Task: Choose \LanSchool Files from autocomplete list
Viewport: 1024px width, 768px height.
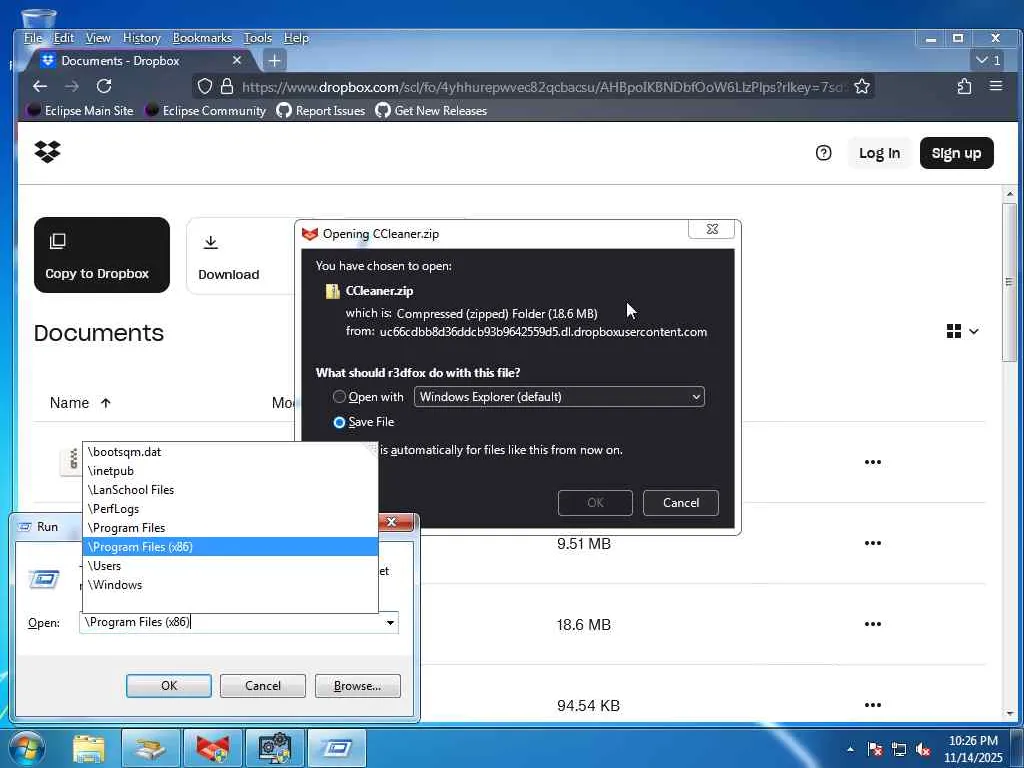Action: tap(230, 490)
